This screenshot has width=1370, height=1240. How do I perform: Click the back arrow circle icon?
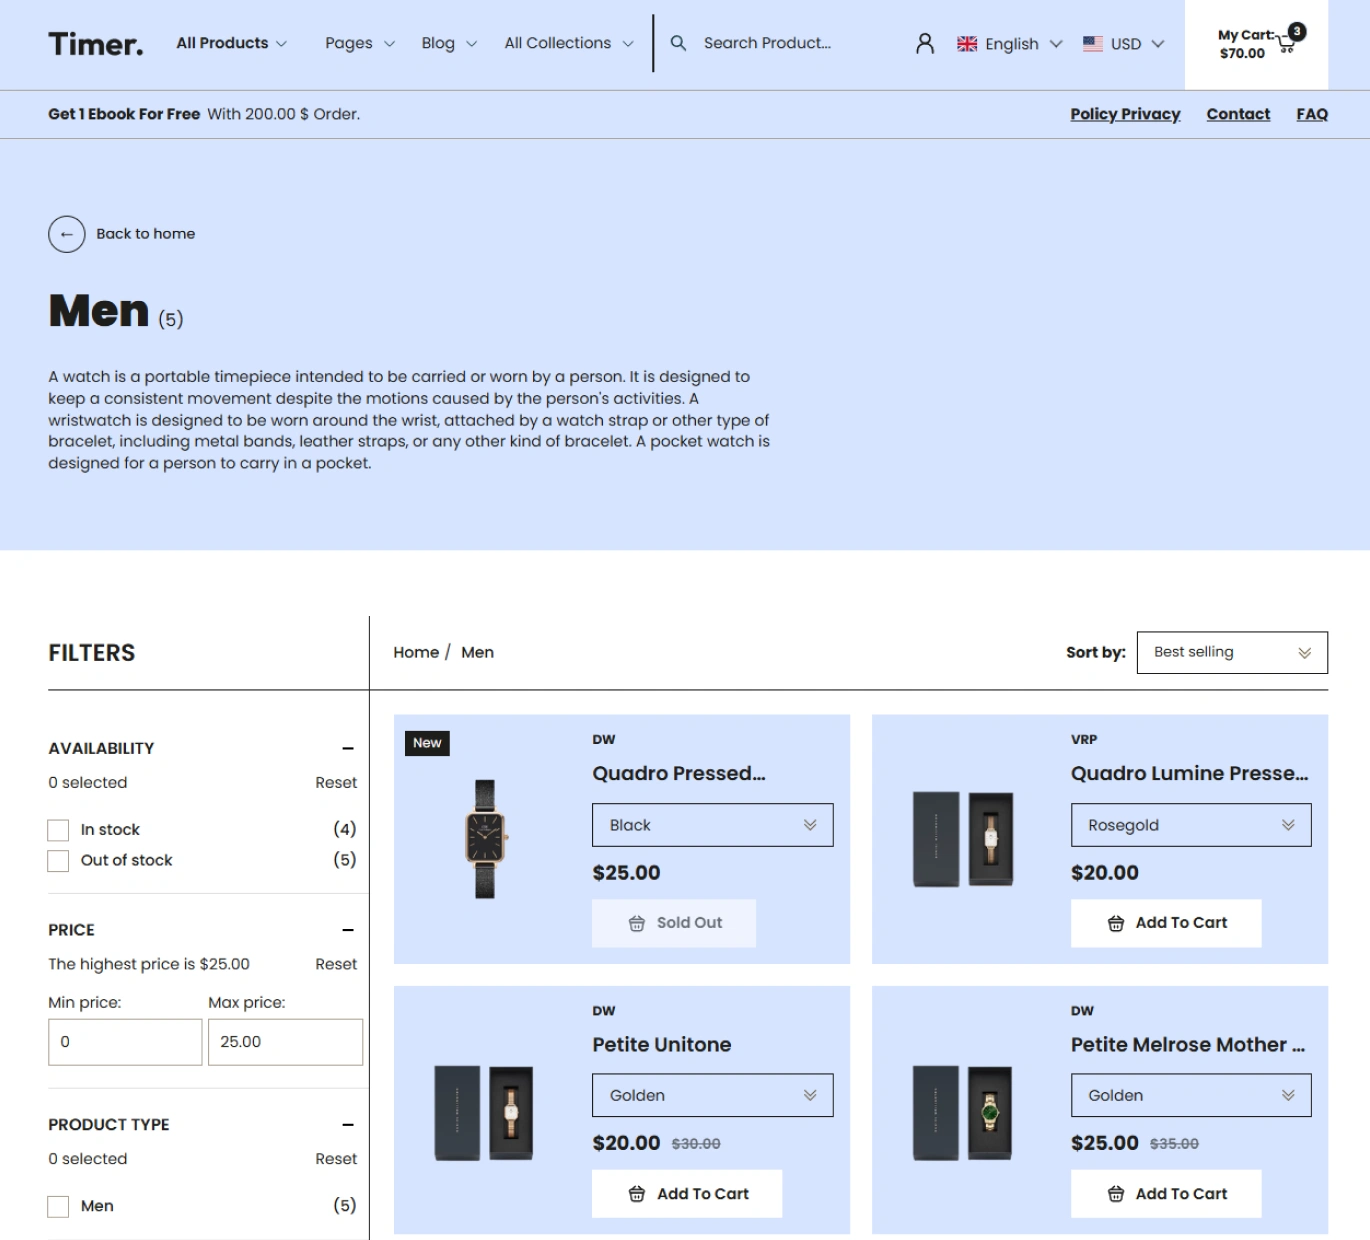click(x=66, y=234)
